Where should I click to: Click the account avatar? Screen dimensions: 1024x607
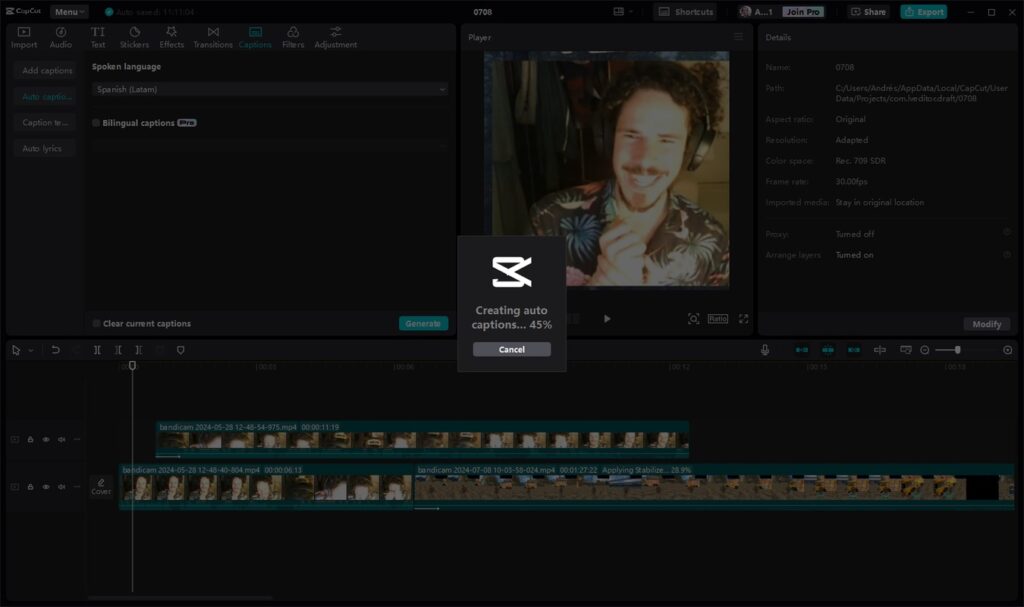click(x=745, y=12)
